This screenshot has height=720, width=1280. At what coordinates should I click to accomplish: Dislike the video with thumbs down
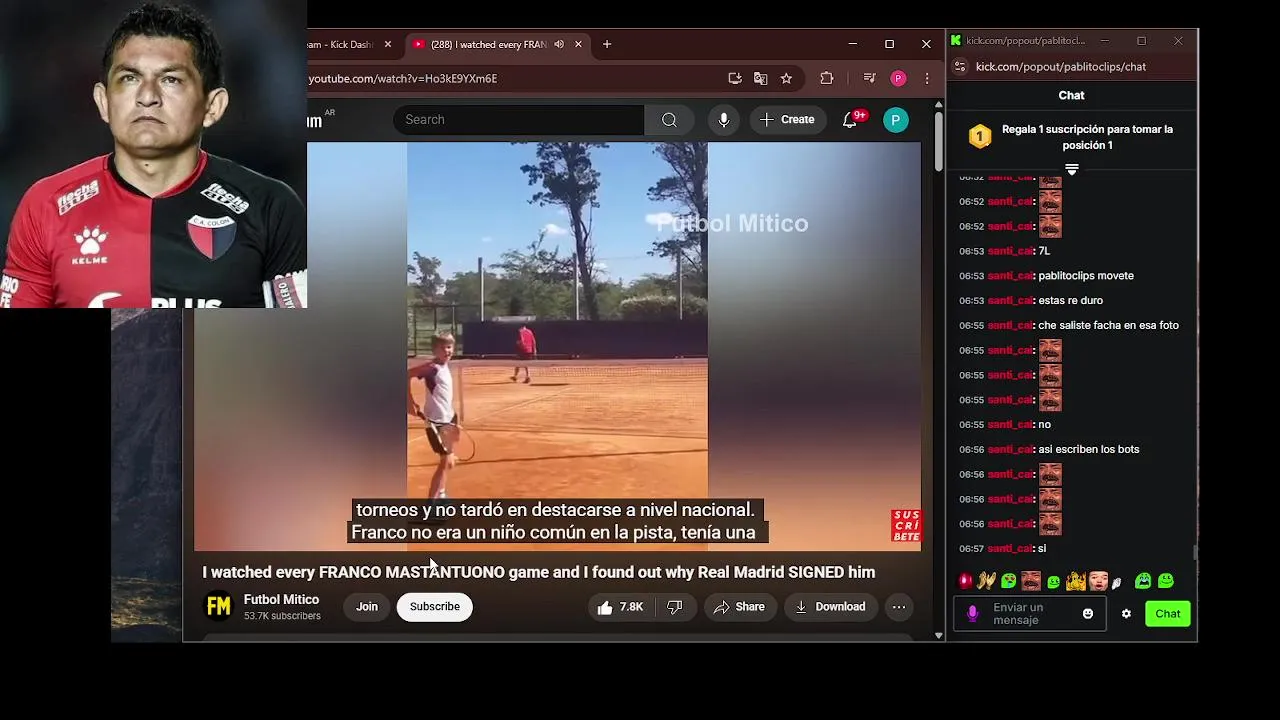[675, 607]
